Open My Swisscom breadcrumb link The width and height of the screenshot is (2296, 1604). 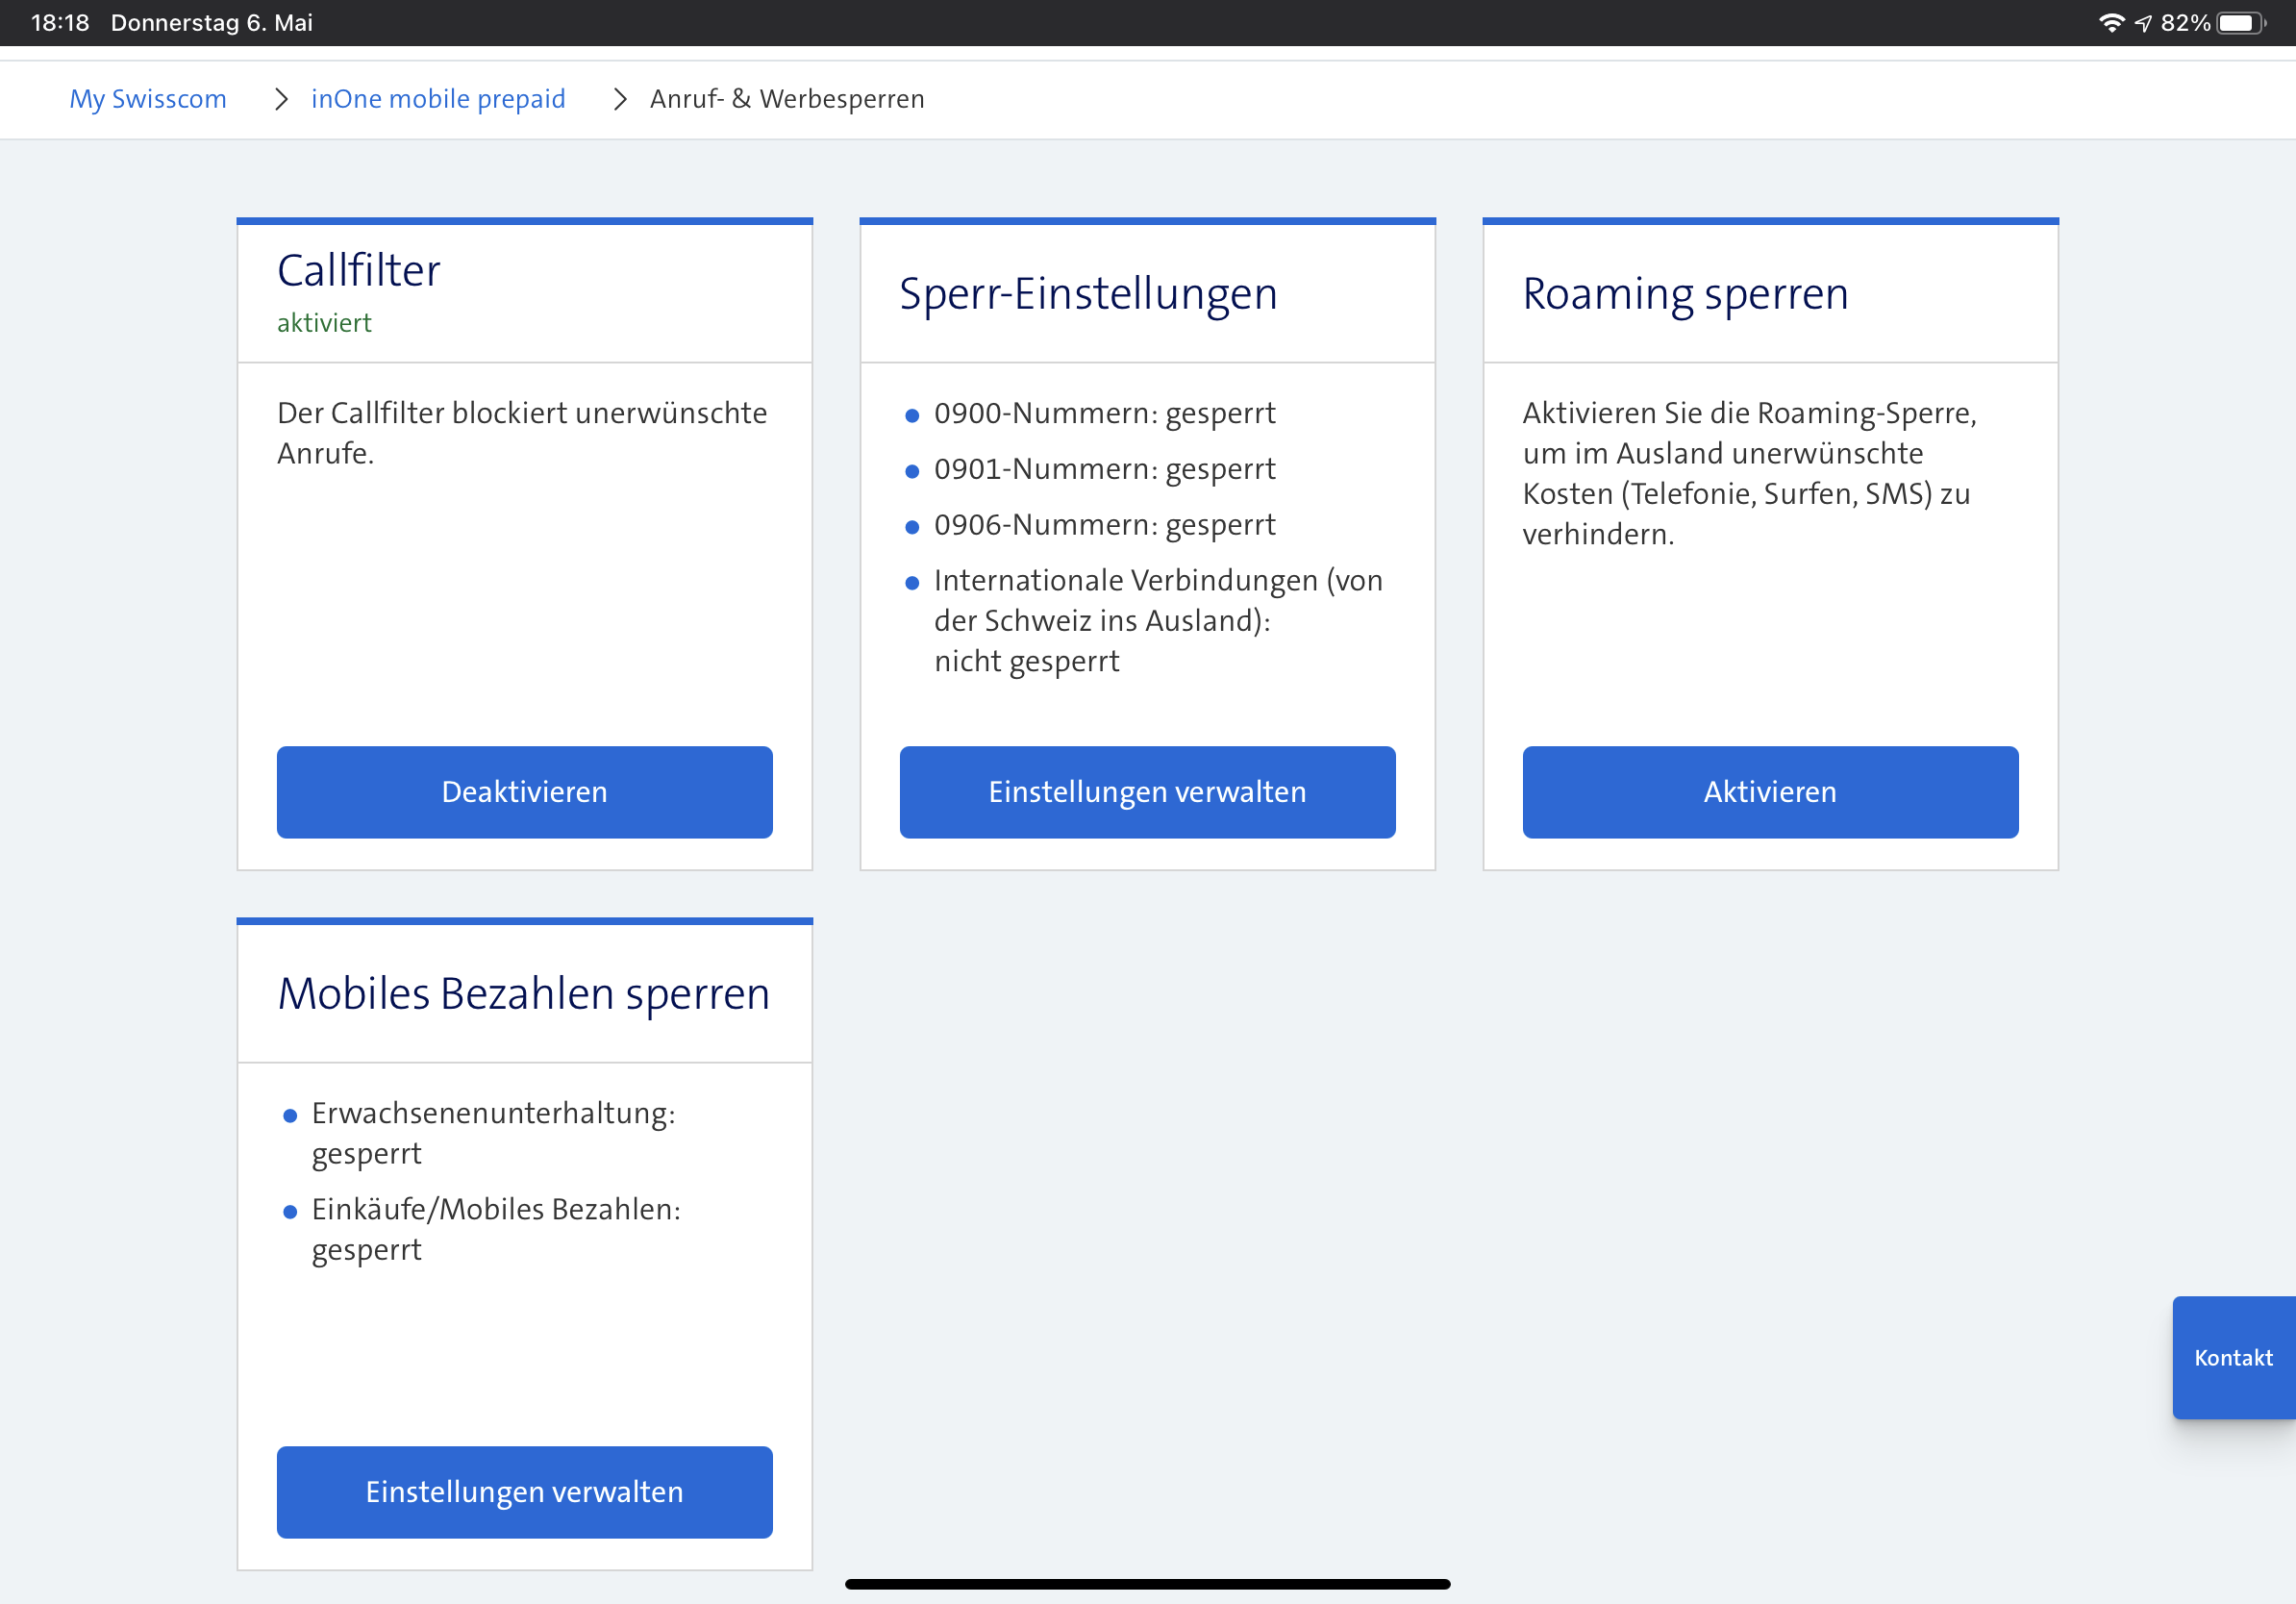click(148, 99)
